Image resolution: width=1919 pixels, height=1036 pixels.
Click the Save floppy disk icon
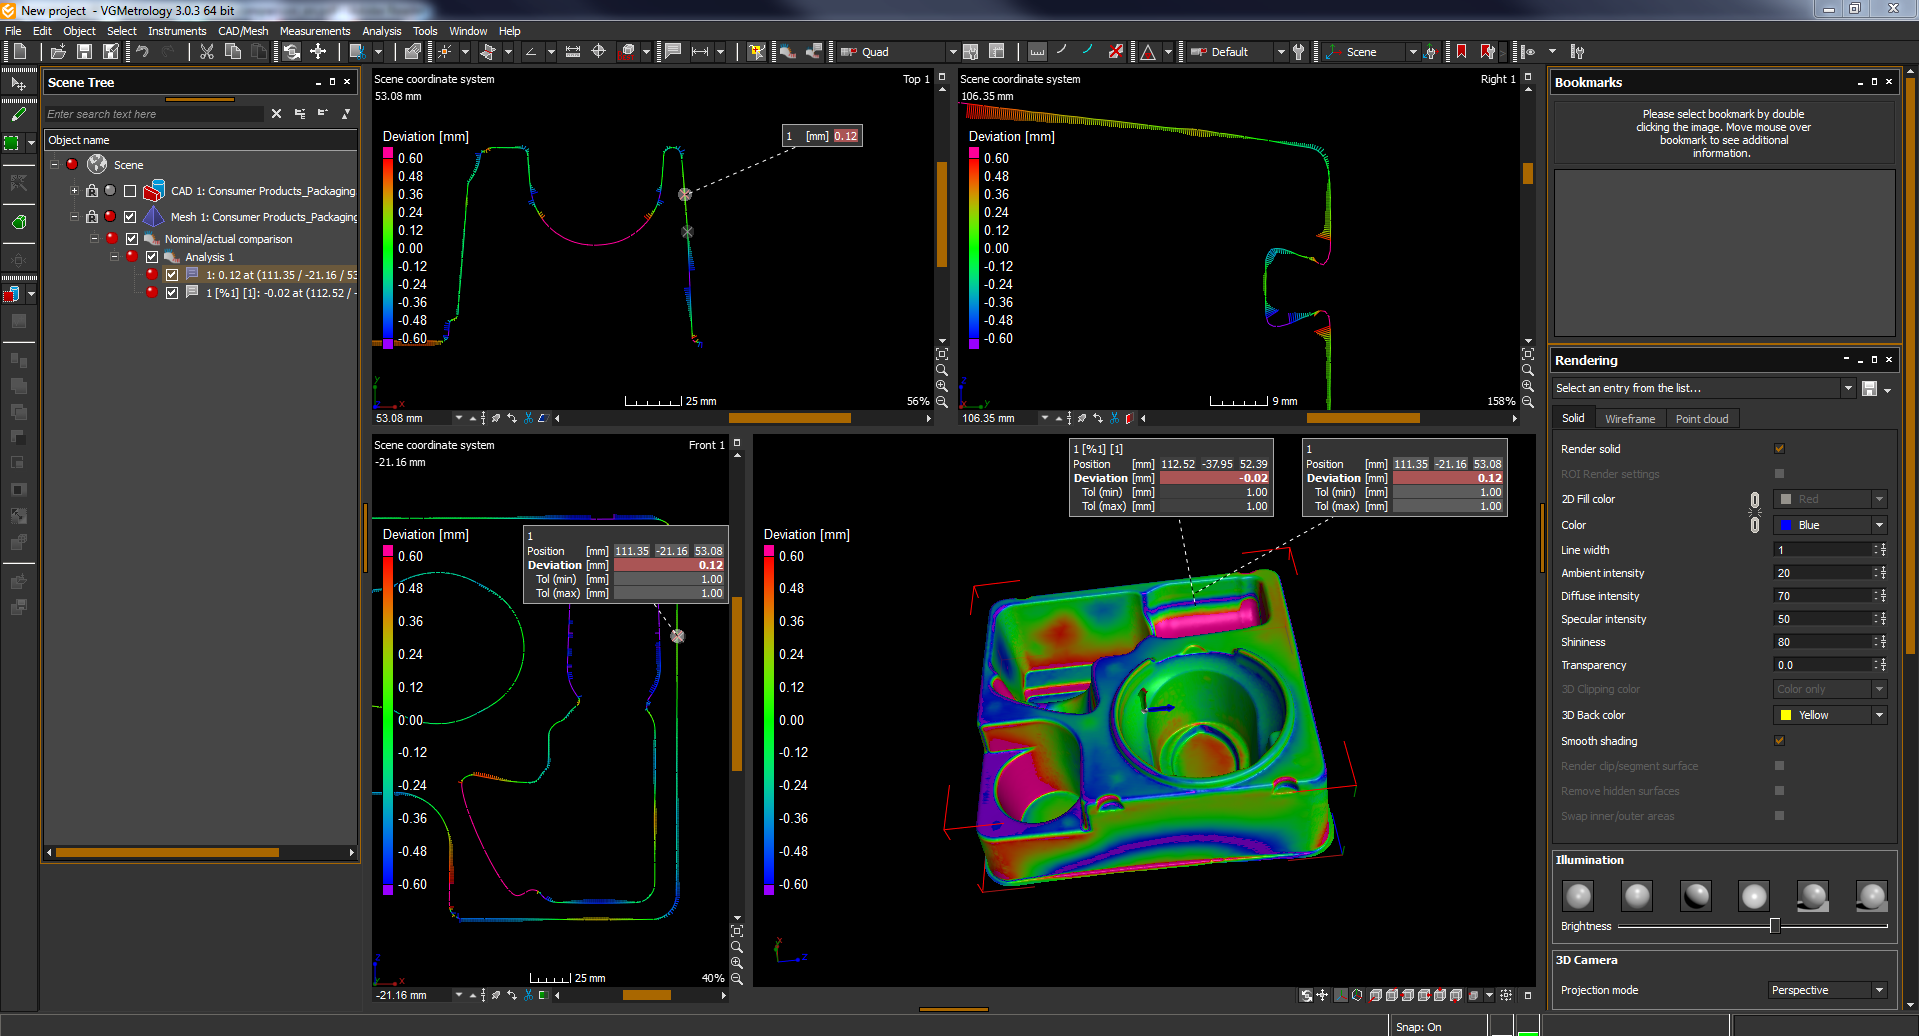click(85, 52)
